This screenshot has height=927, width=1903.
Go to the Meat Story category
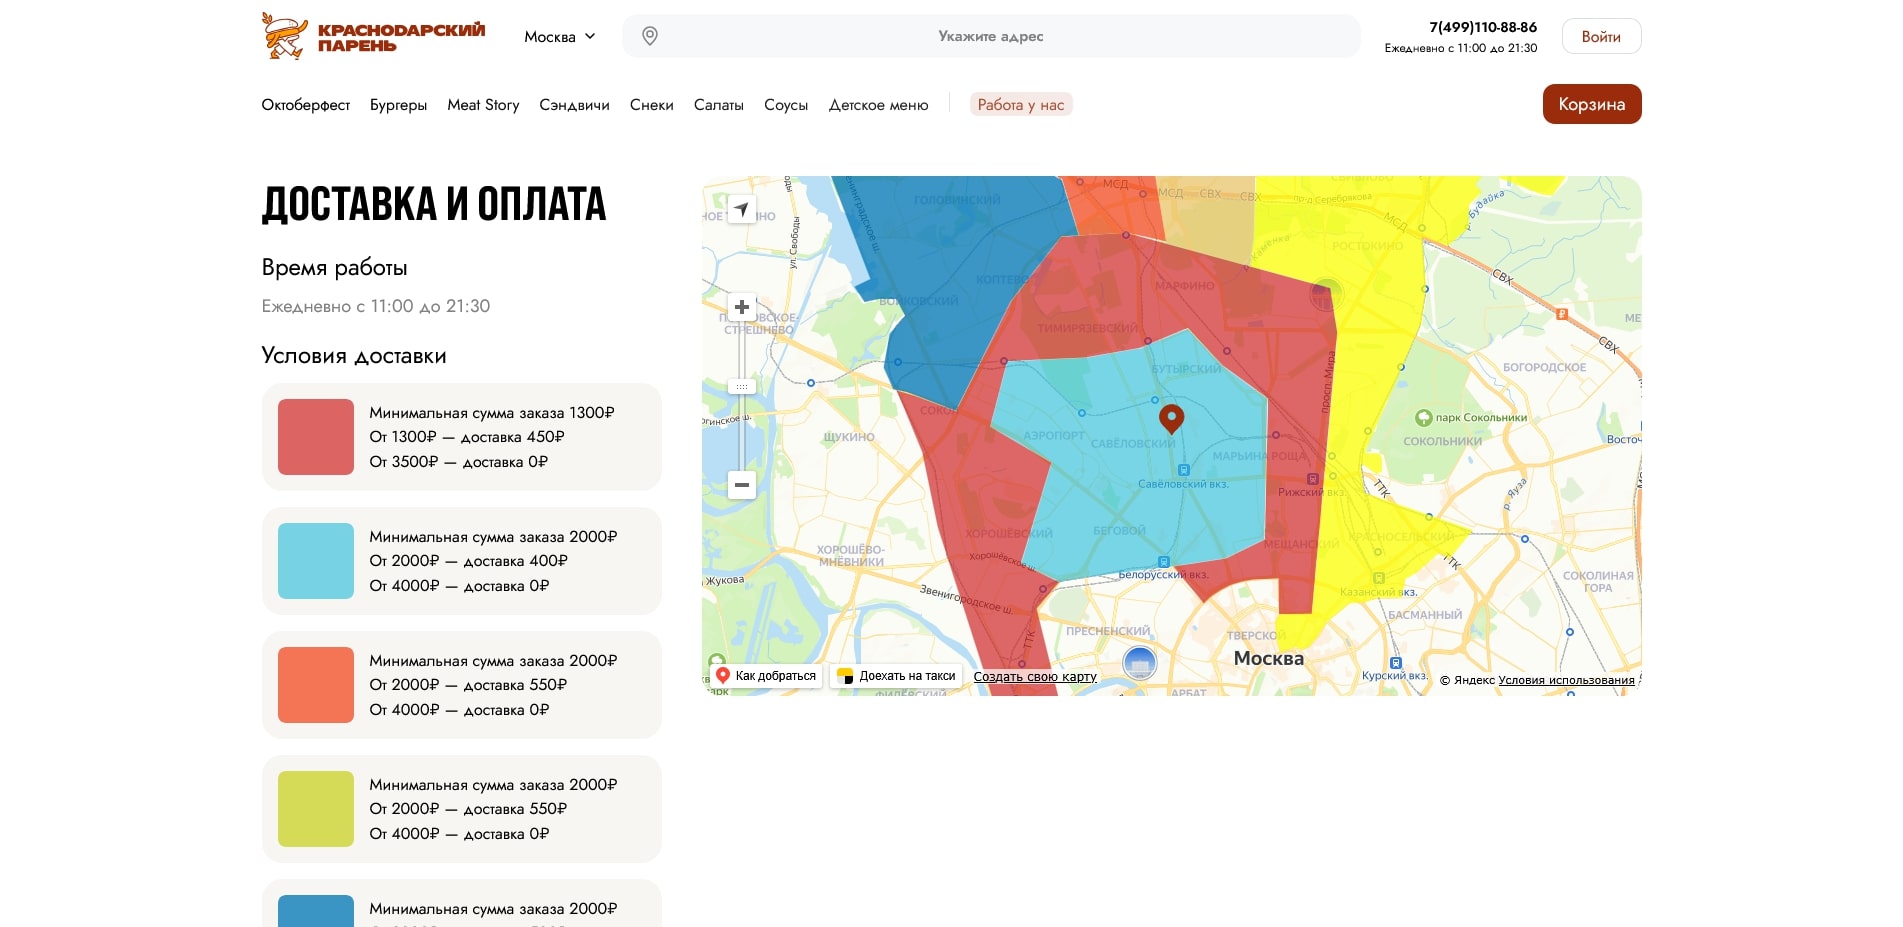tap(483, 105)
